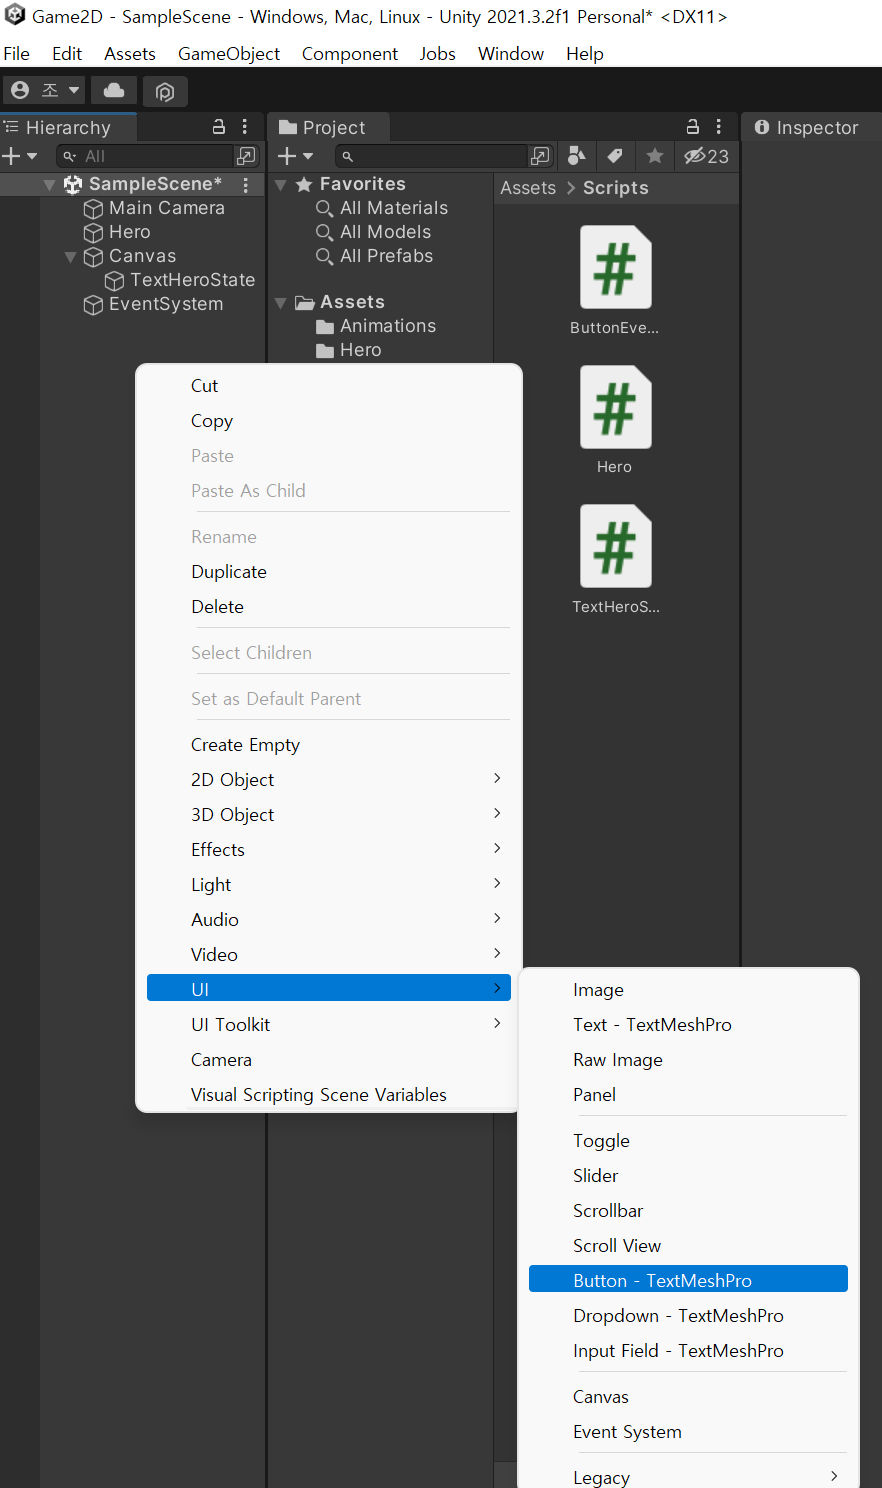The height and width of the screenshot is (1488, 882).
Task: Click the Search by Label tag icon
Action: pyautogui.click(x=615, y=156)
